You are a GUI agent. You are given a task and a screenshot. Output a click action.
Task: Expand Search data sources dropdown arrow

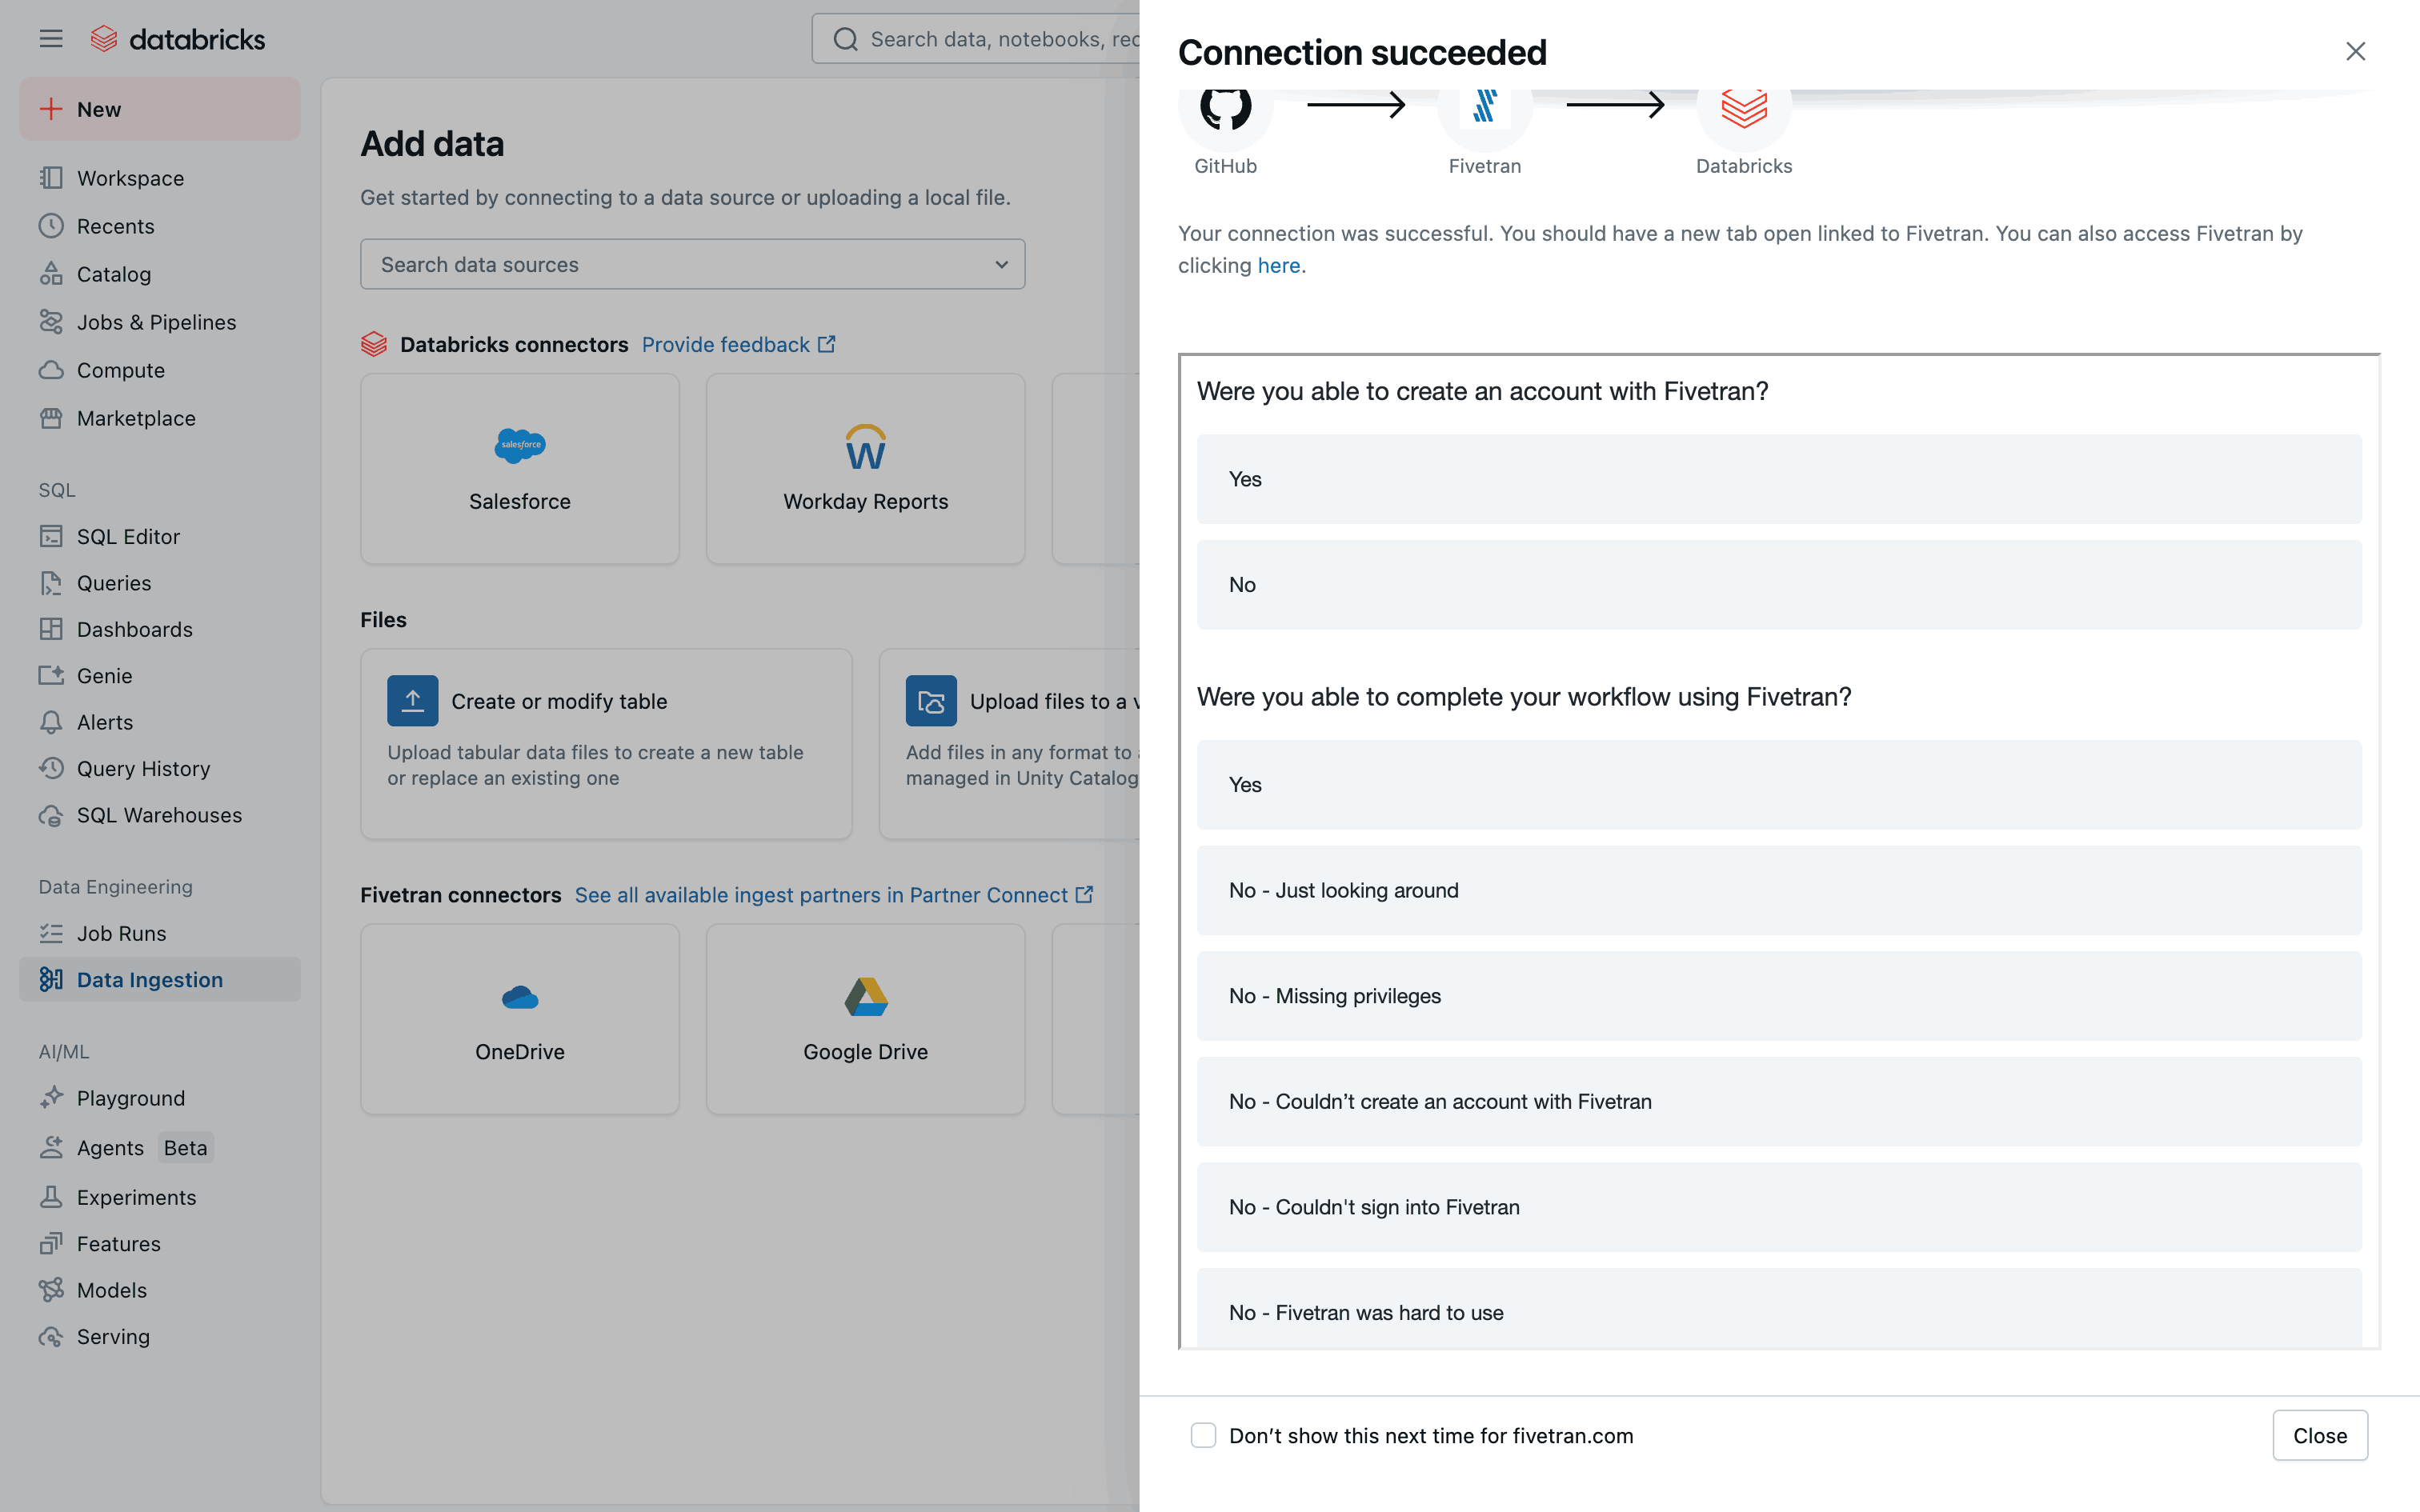pyautogui.click(x=1001, y=265)
